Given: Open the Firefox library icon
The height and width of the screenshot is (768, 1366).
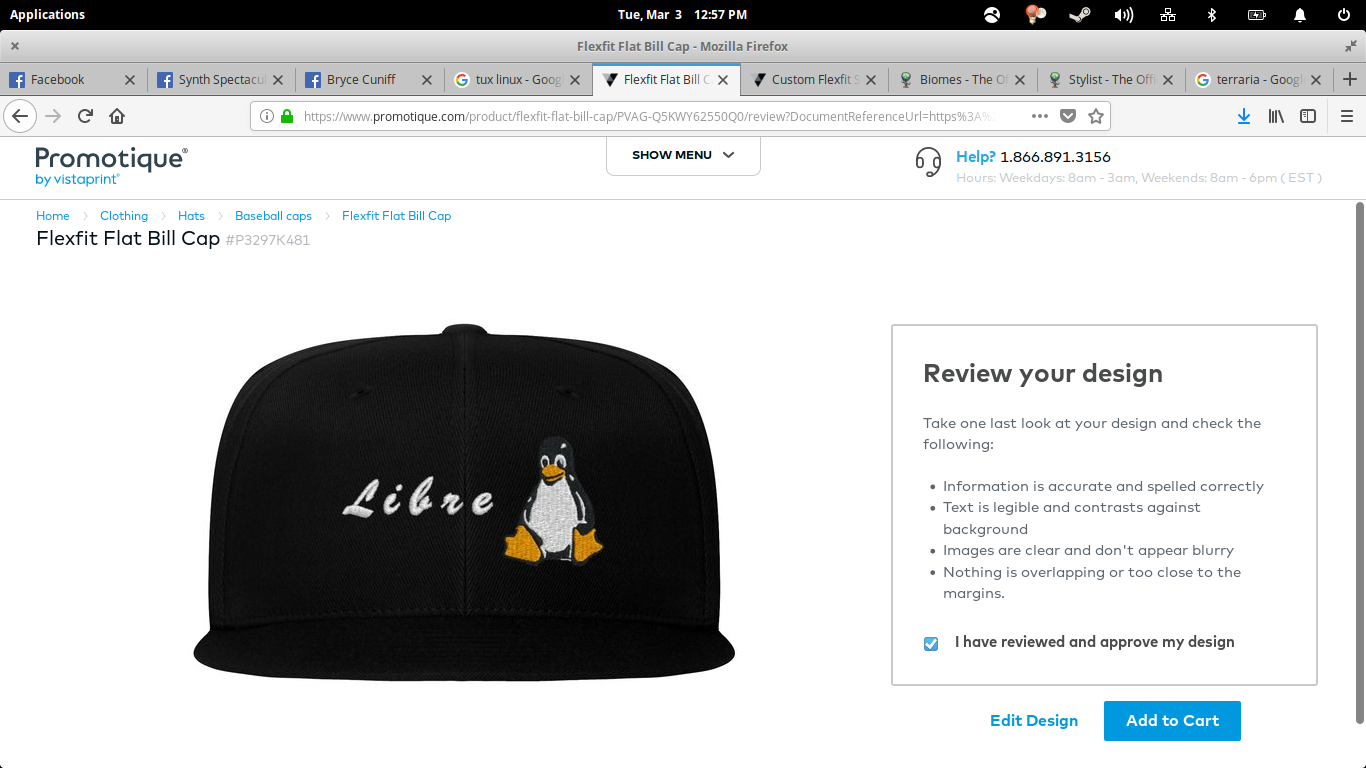Looking at the screenshot, I should 1276,116.
